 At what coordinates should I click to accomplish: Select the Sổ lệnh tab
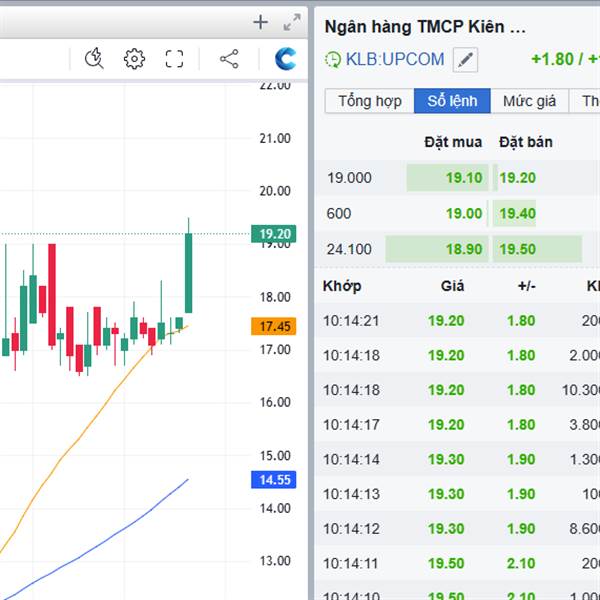(x=452, y=101)
